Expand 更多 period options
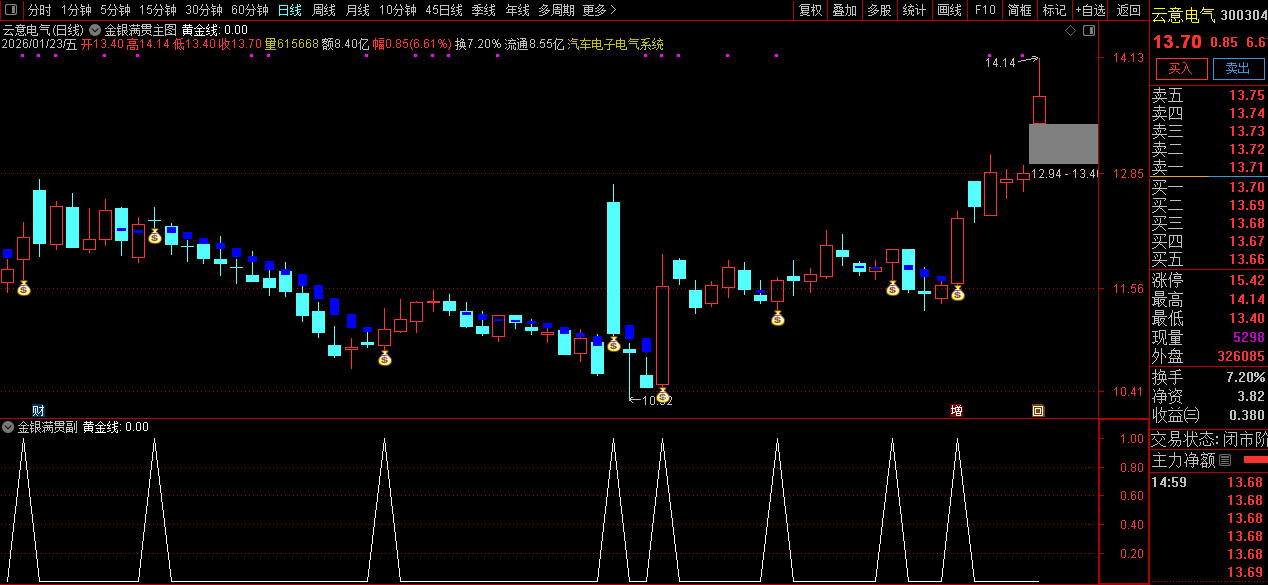 (598, 10)
